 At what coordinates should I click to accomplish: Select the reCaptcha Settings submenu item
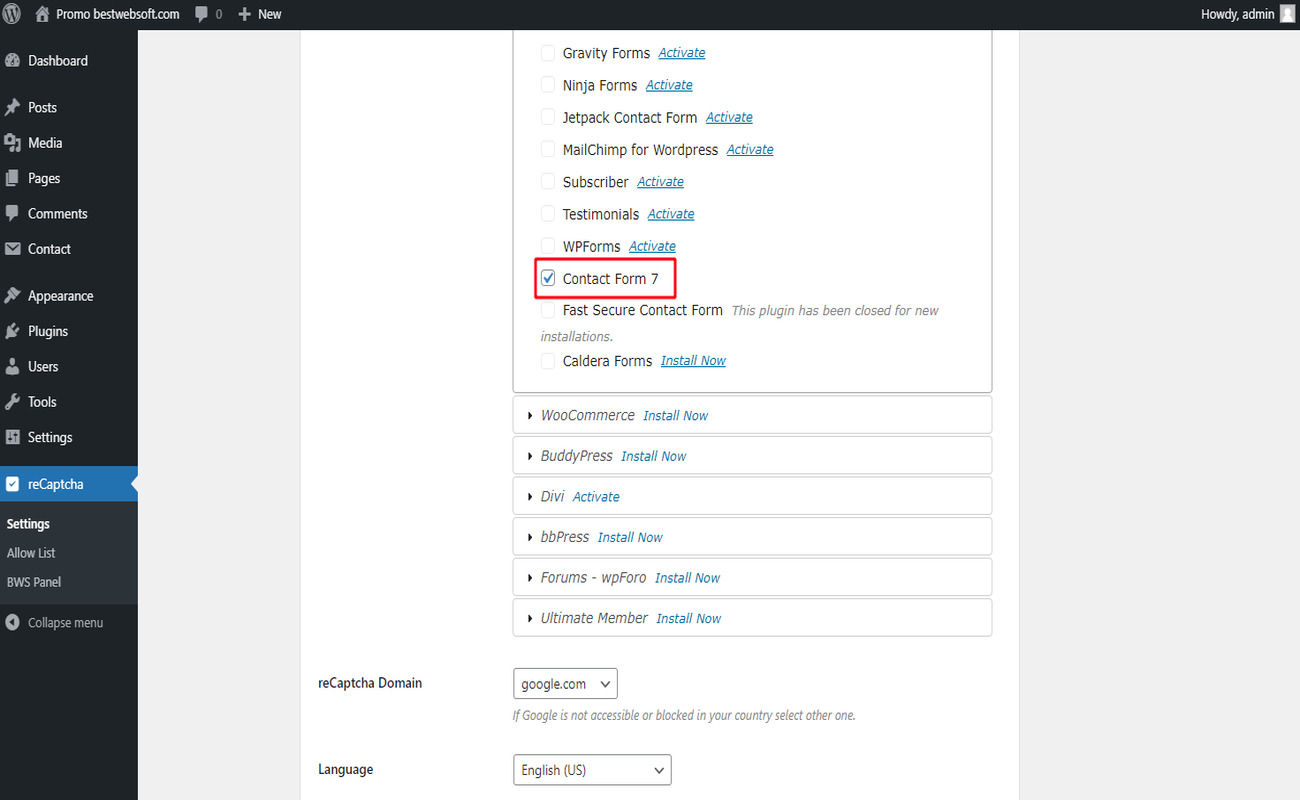point(28,524)
